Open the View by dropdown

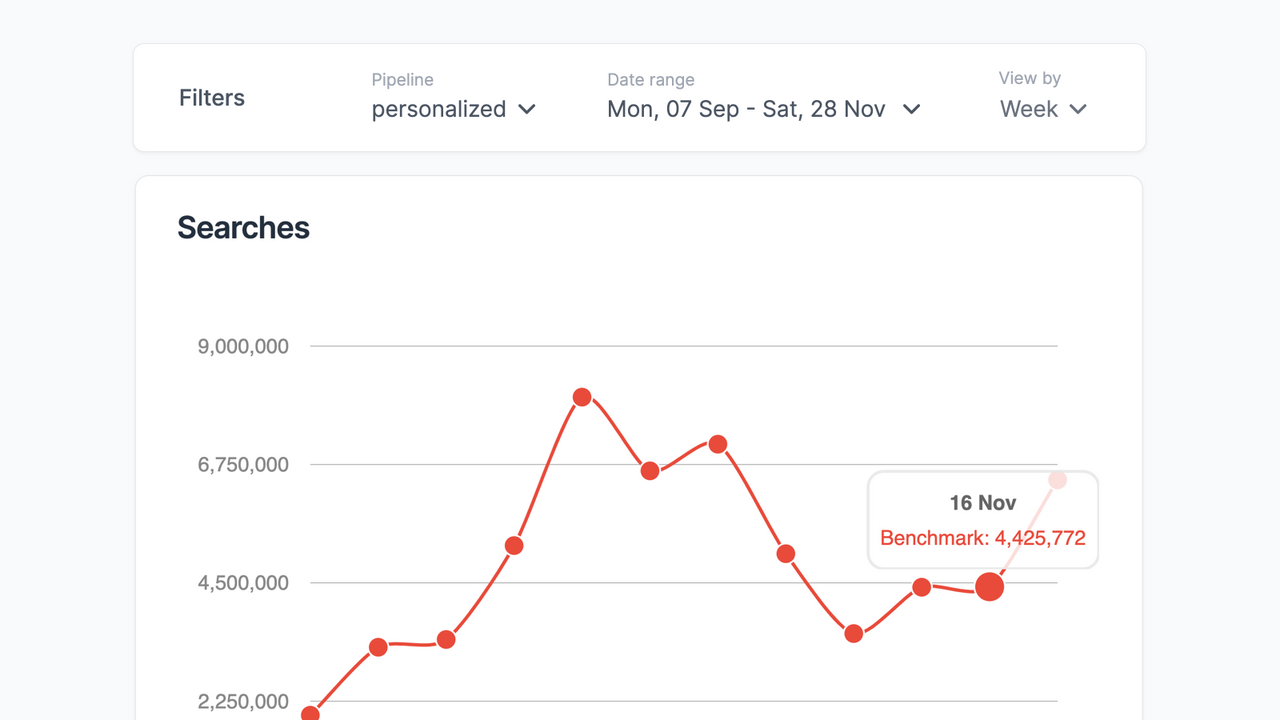pos(1043,109)
